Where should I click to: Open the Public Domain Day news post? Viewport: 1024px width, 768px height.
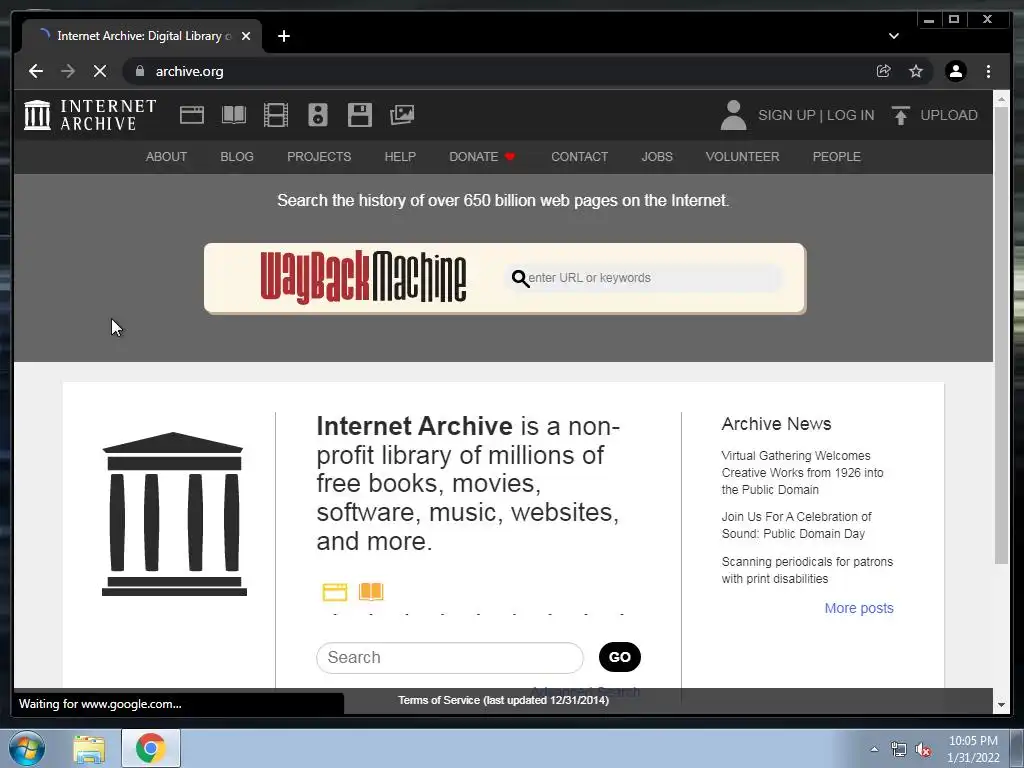pyautogui.click(x=797, y=525)
